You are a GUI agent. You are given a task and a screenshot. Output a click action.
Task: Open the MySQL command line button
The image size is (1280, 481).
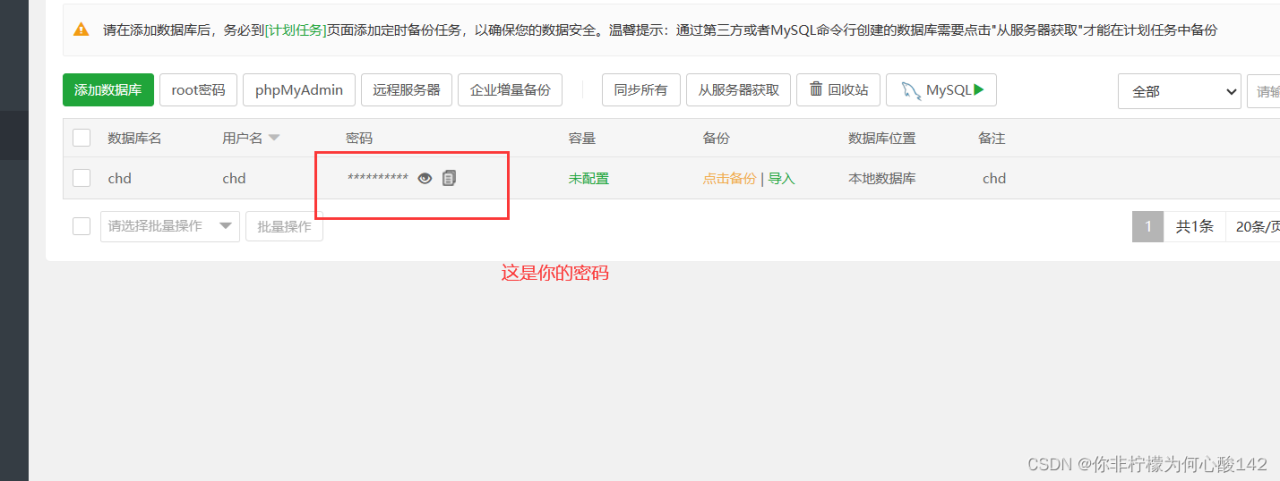(941, 90)
